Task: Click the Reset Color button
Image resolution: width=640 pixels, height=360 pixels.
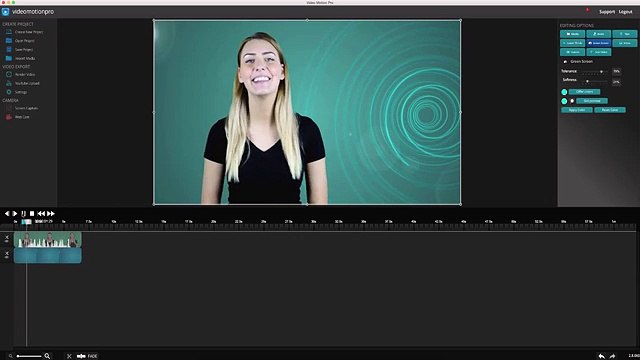Action: coord(610,110)
